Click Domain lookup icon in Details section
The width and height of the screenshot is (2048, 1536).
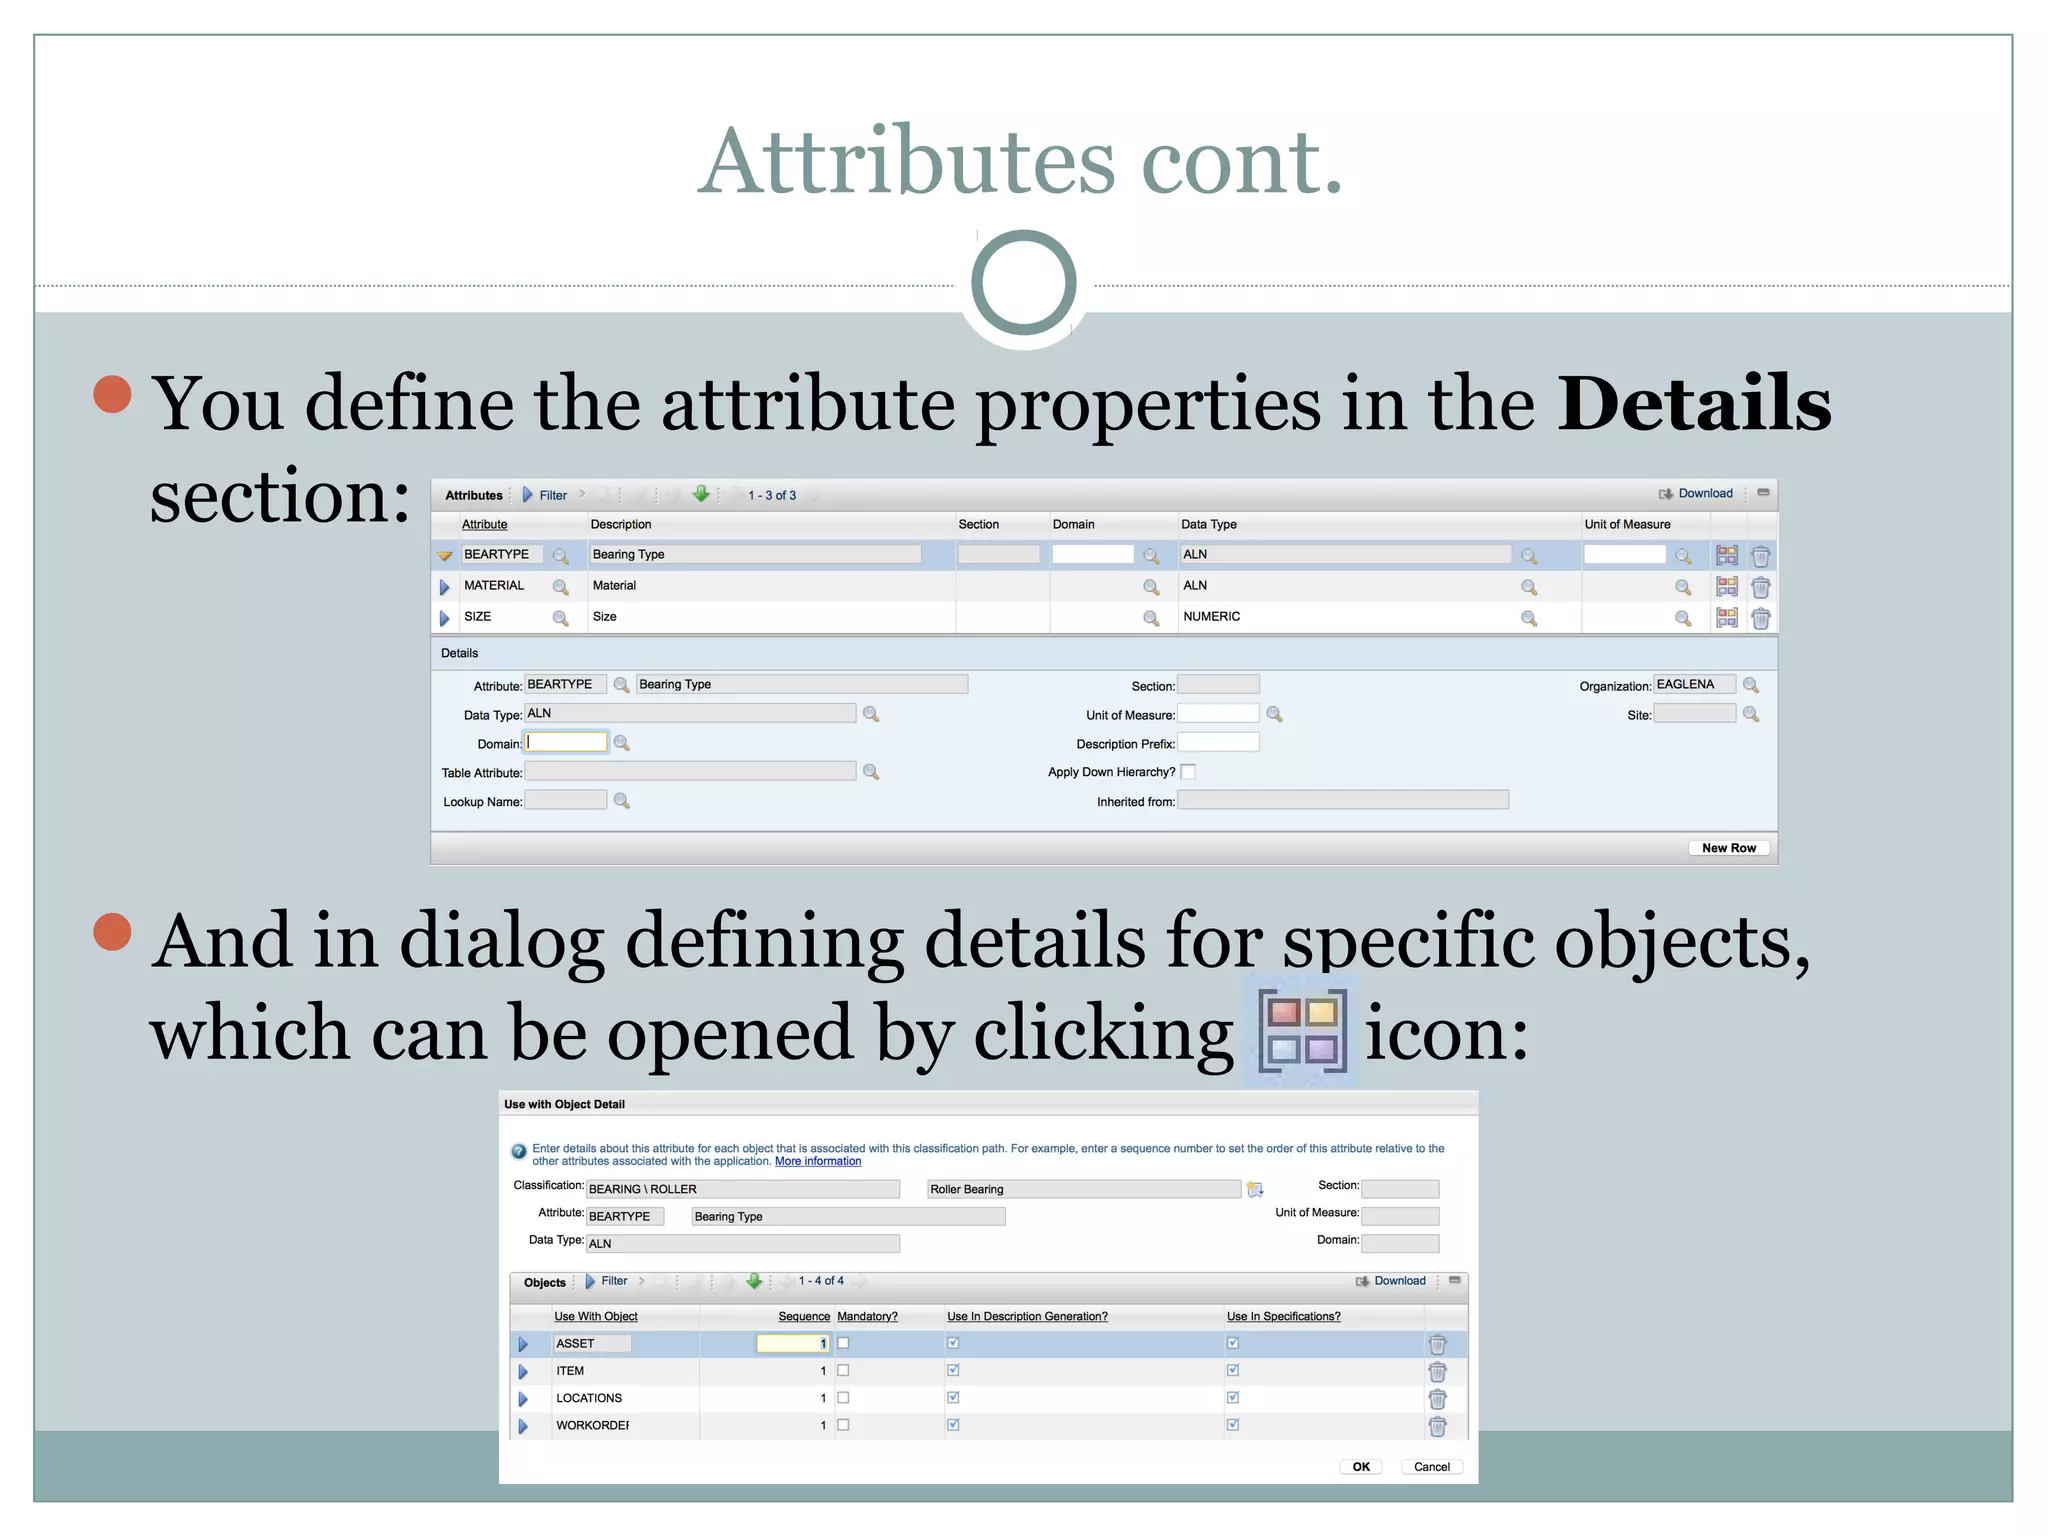click(621, 743)
